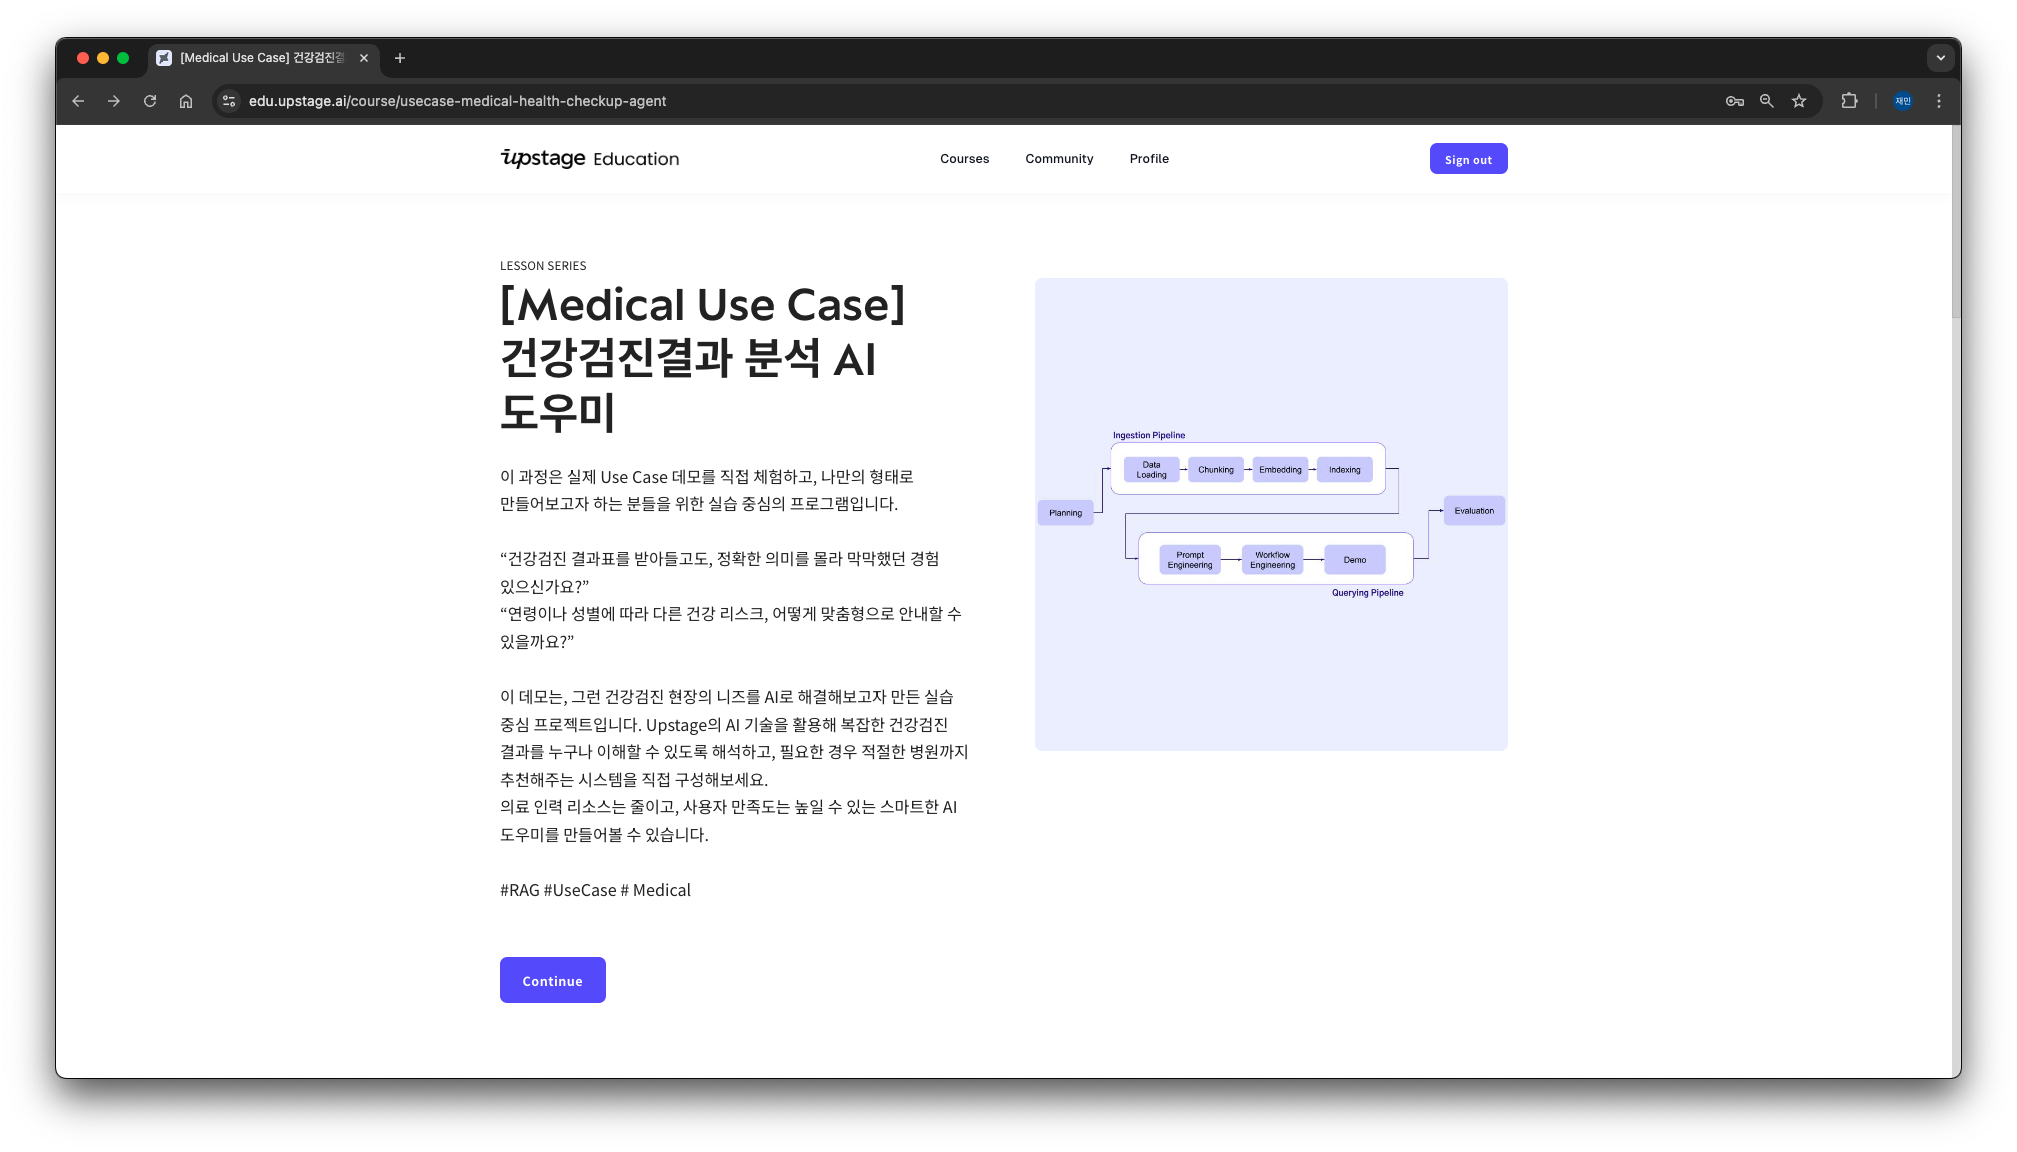Click the browser forward arrow
The height and width of the screenshot is (1152, 2017).
[114, 101]
